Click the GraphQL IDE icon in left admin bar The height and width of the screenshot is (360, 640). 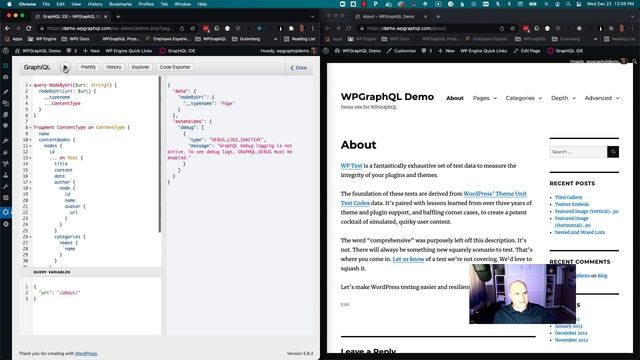click(x=163, y=51)
